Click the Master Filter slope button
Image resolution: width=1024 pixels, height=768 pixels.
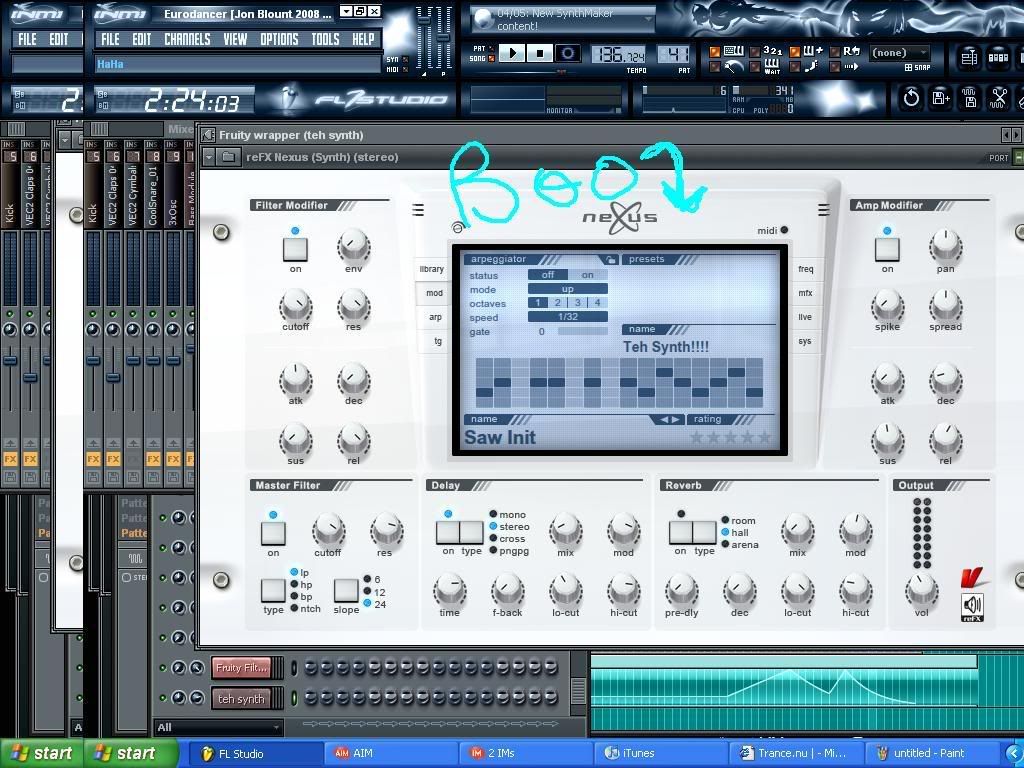346,590
